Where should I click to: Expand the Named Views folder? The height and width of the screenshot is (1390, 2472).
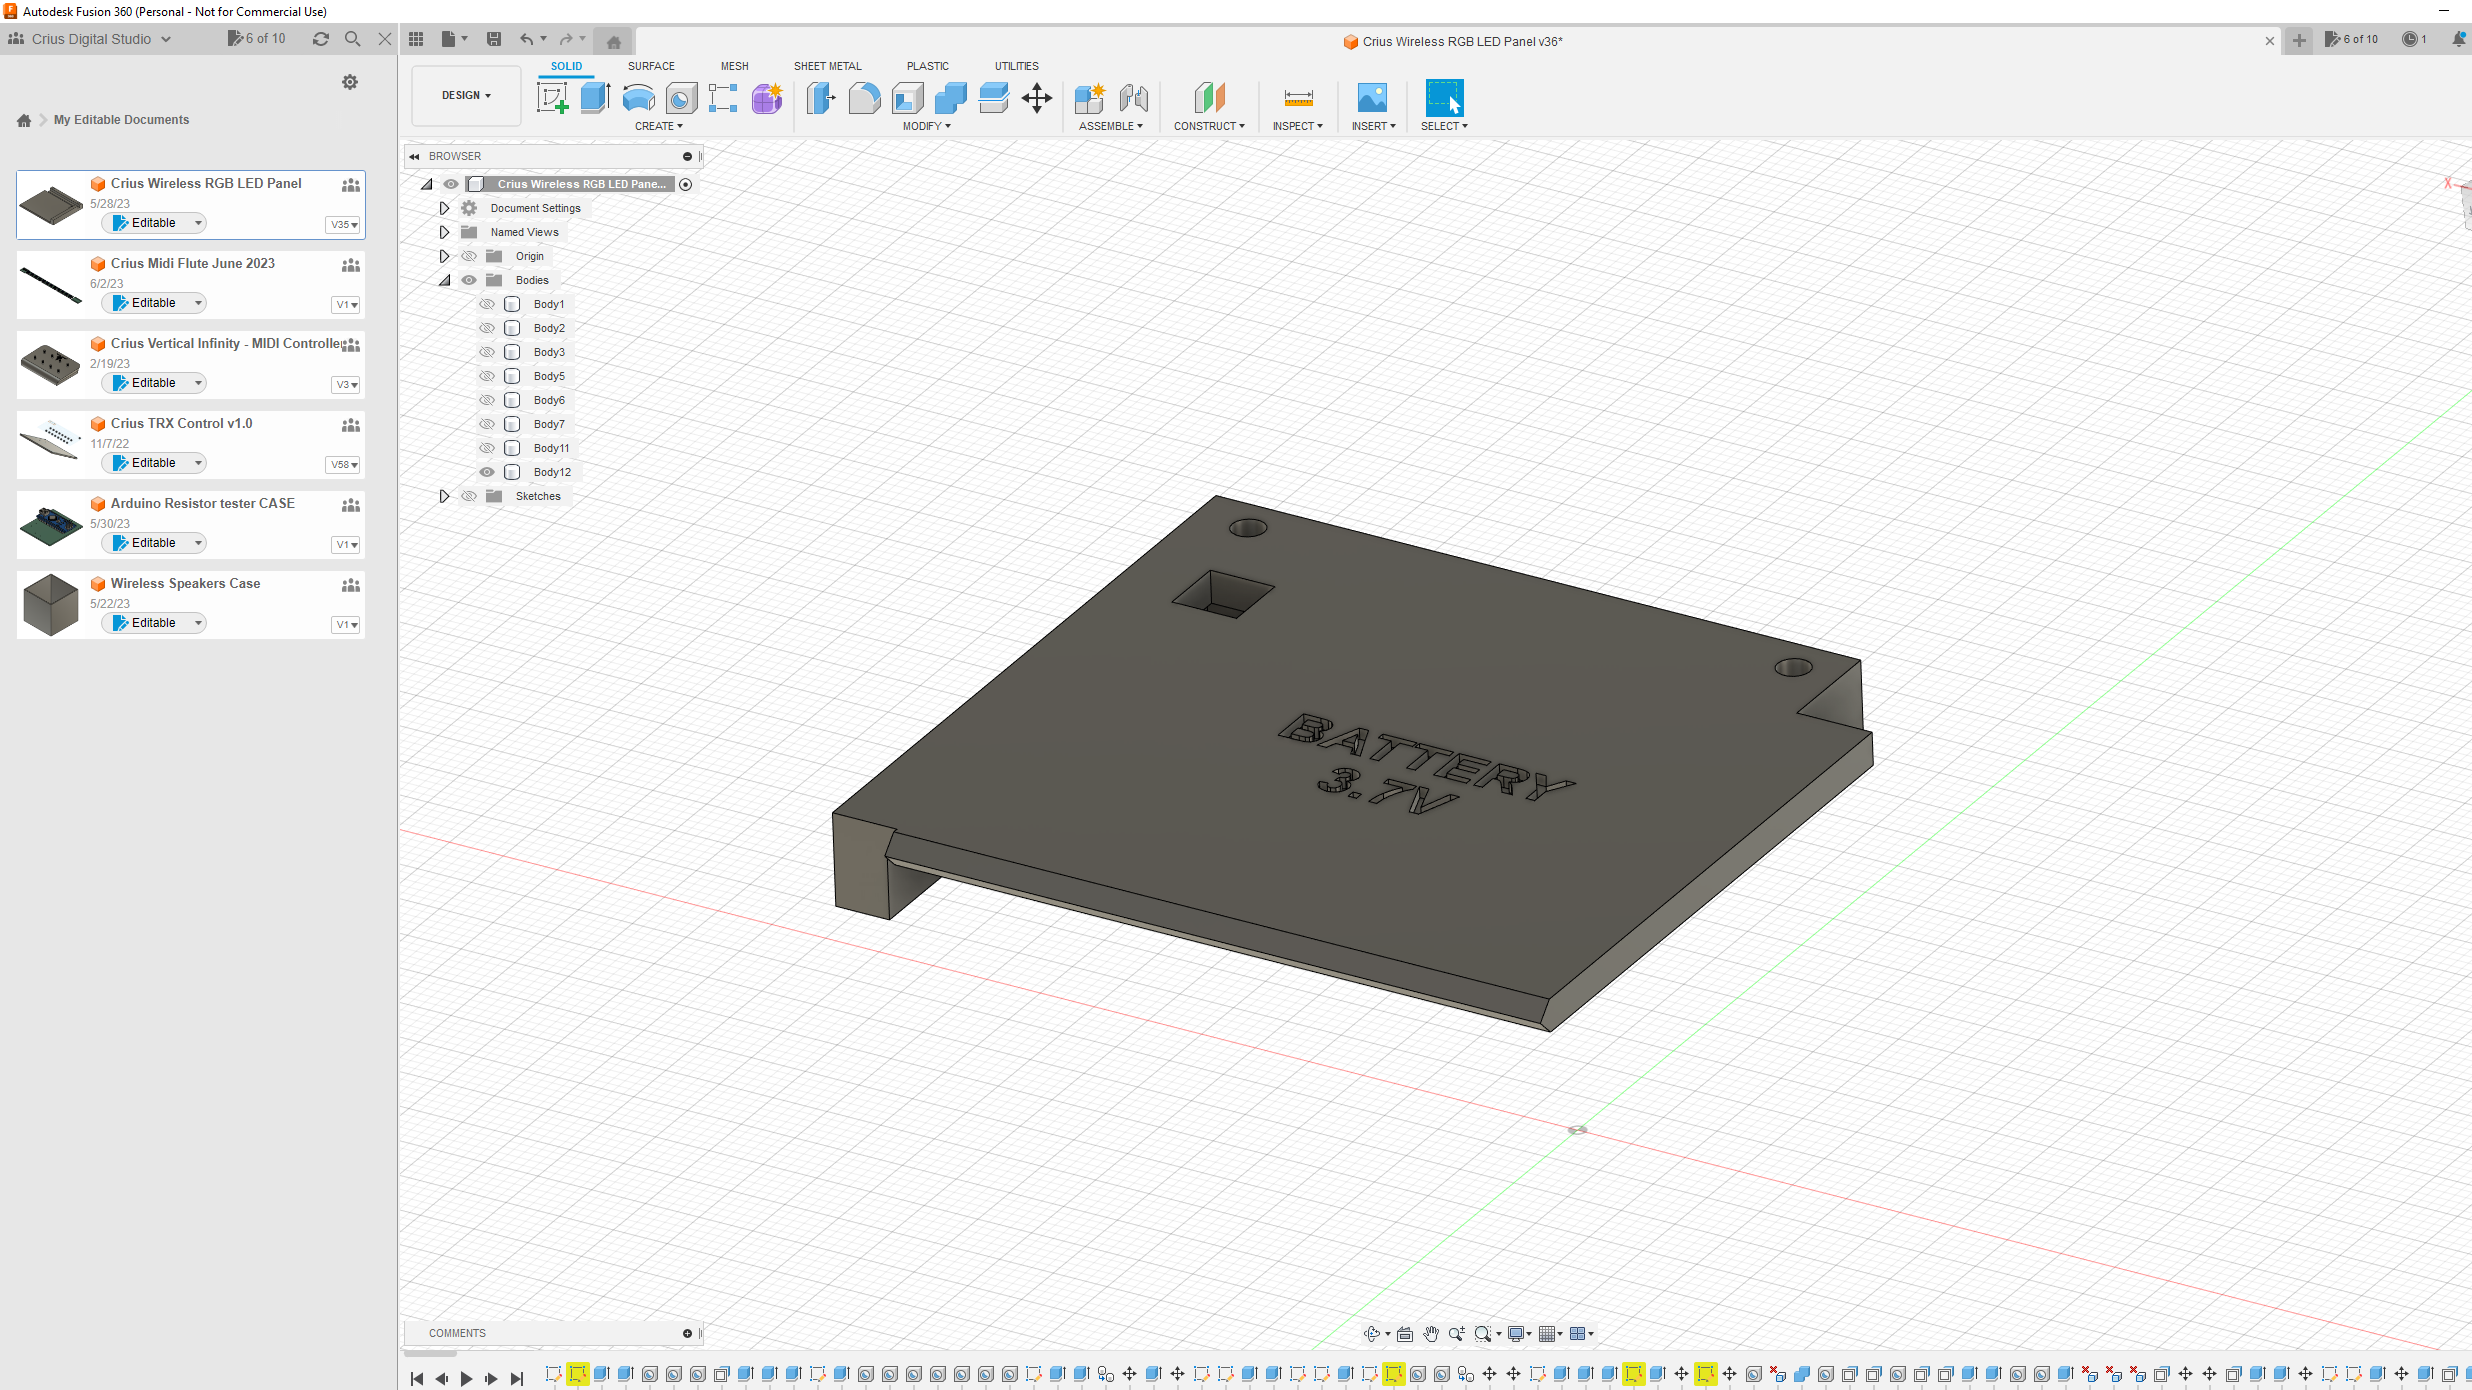[443, 231]
